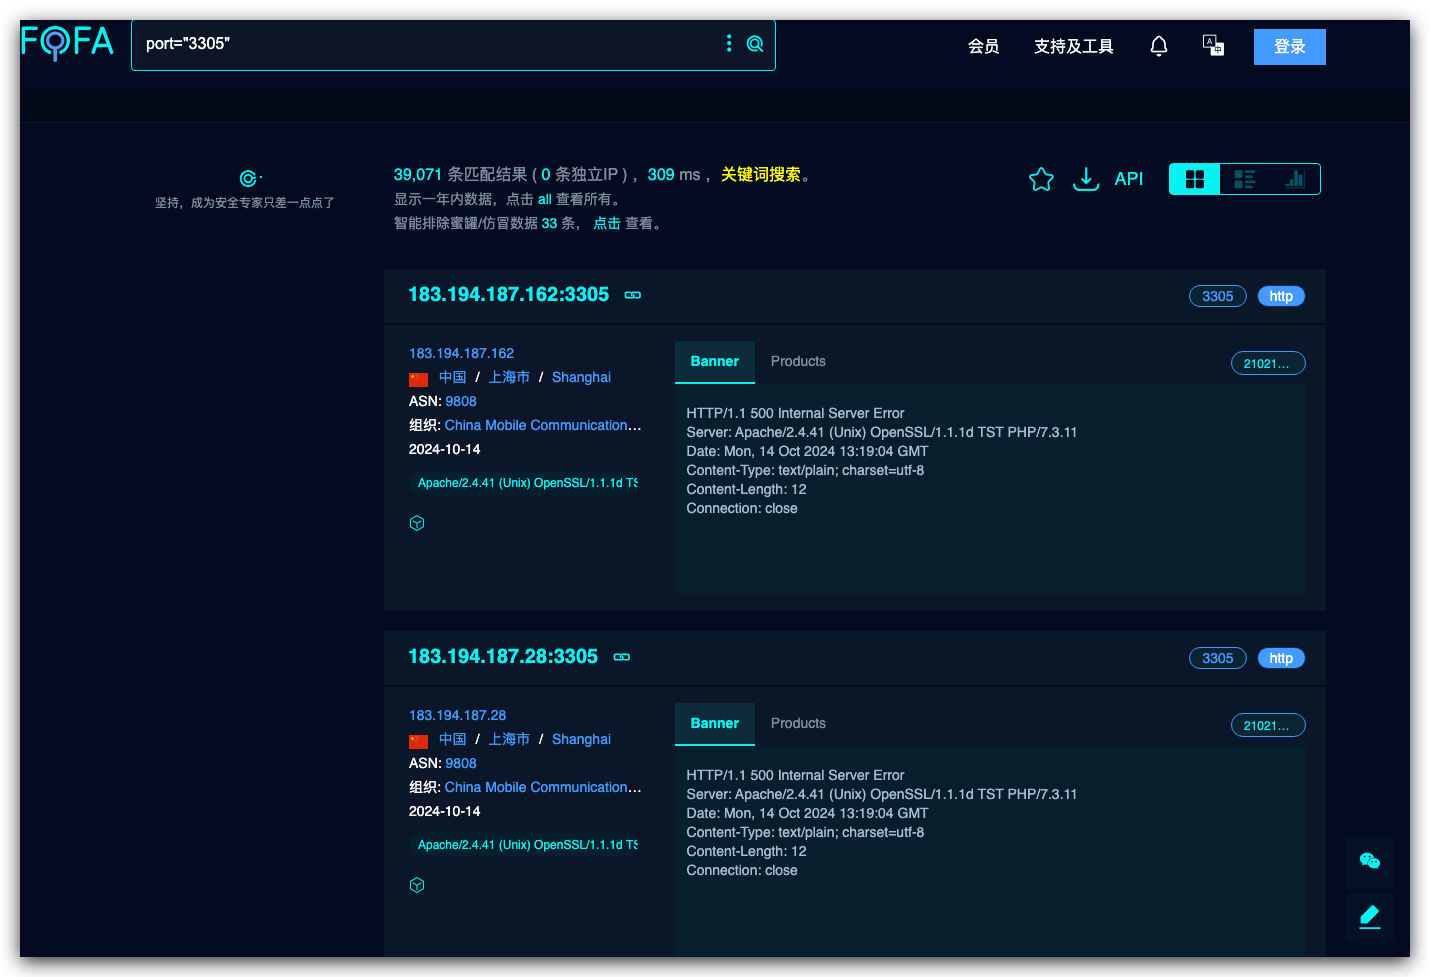Click China flag in 183.194.187.162 result
Screen dimensions: 1430x977
[x=418, y=379]
